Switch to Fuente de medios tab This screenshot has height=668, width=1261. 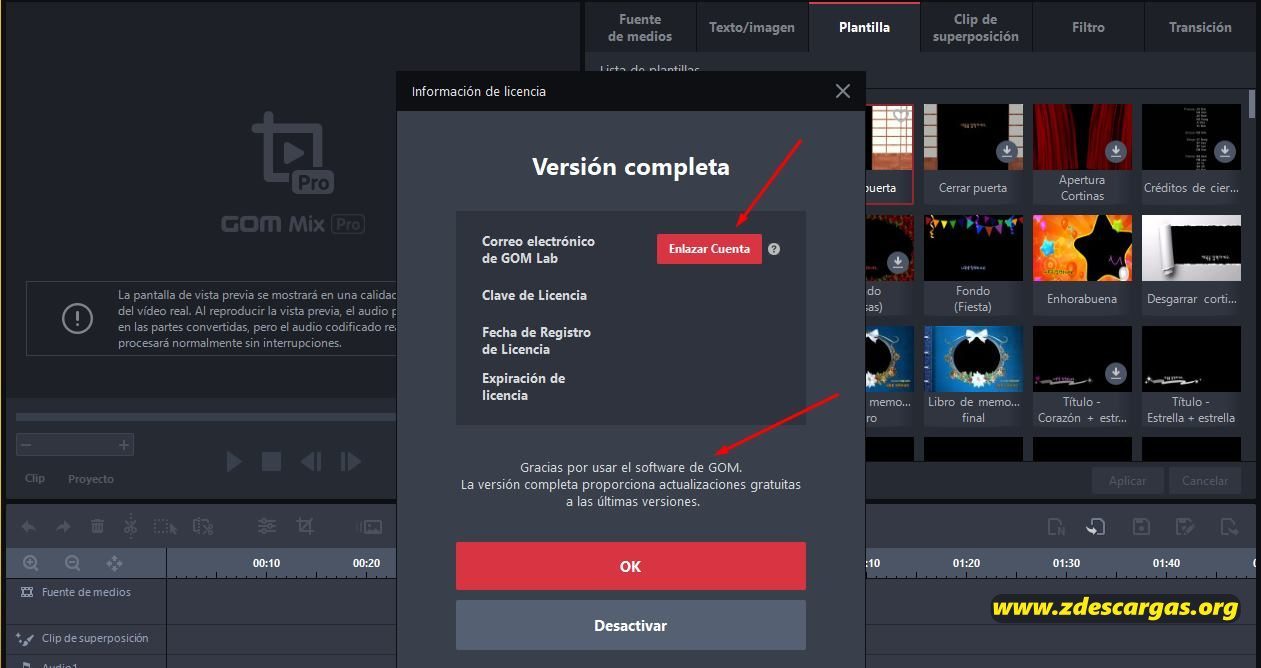tap(640, 27)
